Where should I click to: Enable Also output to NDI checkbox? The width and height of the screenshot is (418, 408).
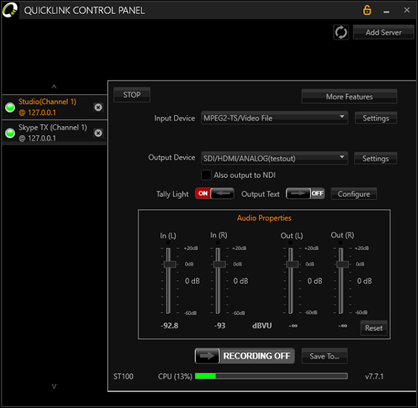206,175
